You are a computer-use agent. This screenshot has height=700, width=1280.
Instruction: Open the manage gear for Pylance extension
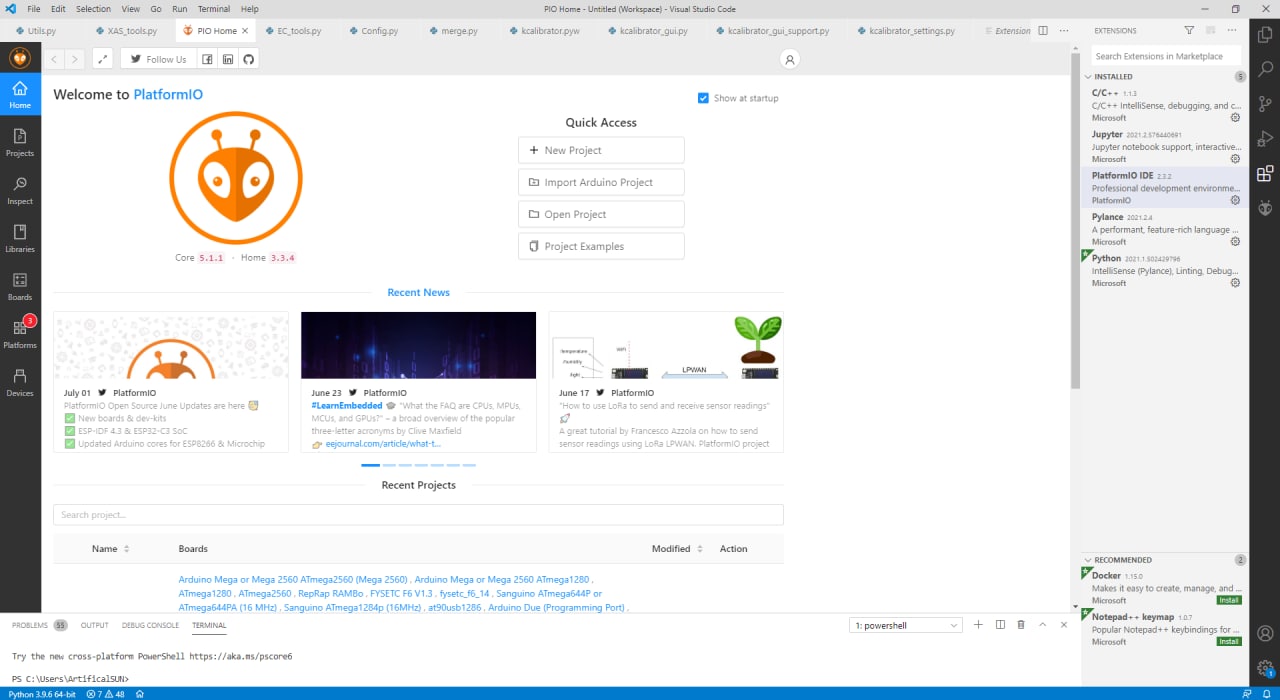tap(1235, 241)
